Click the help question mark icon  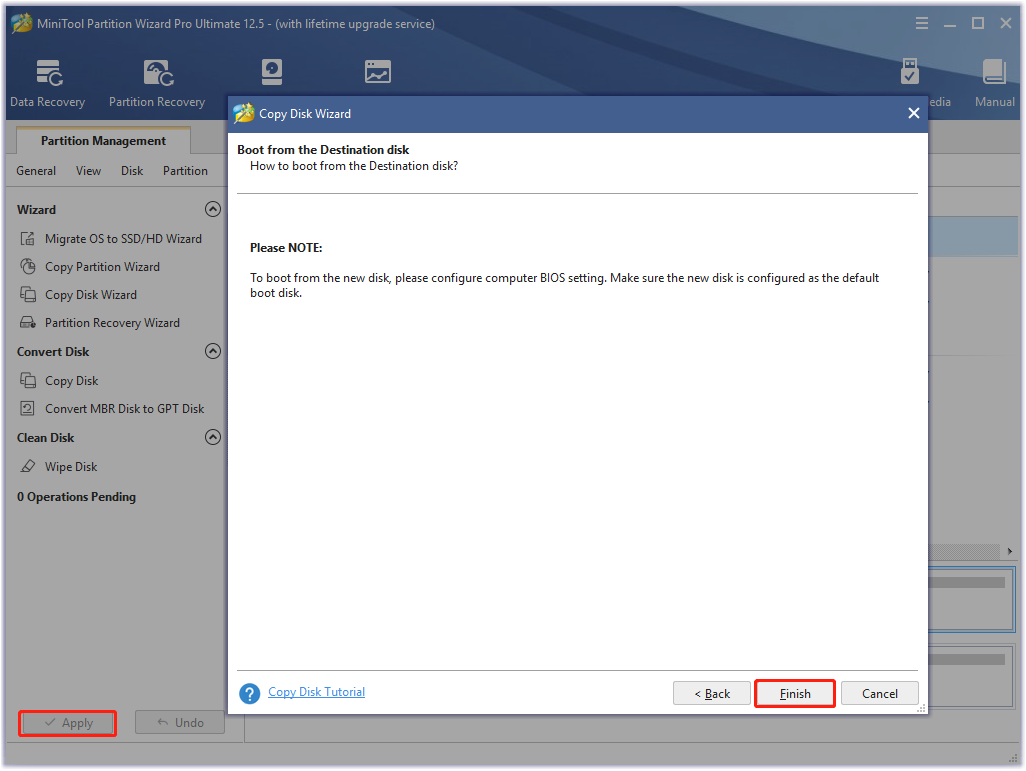tap(249, 693)
